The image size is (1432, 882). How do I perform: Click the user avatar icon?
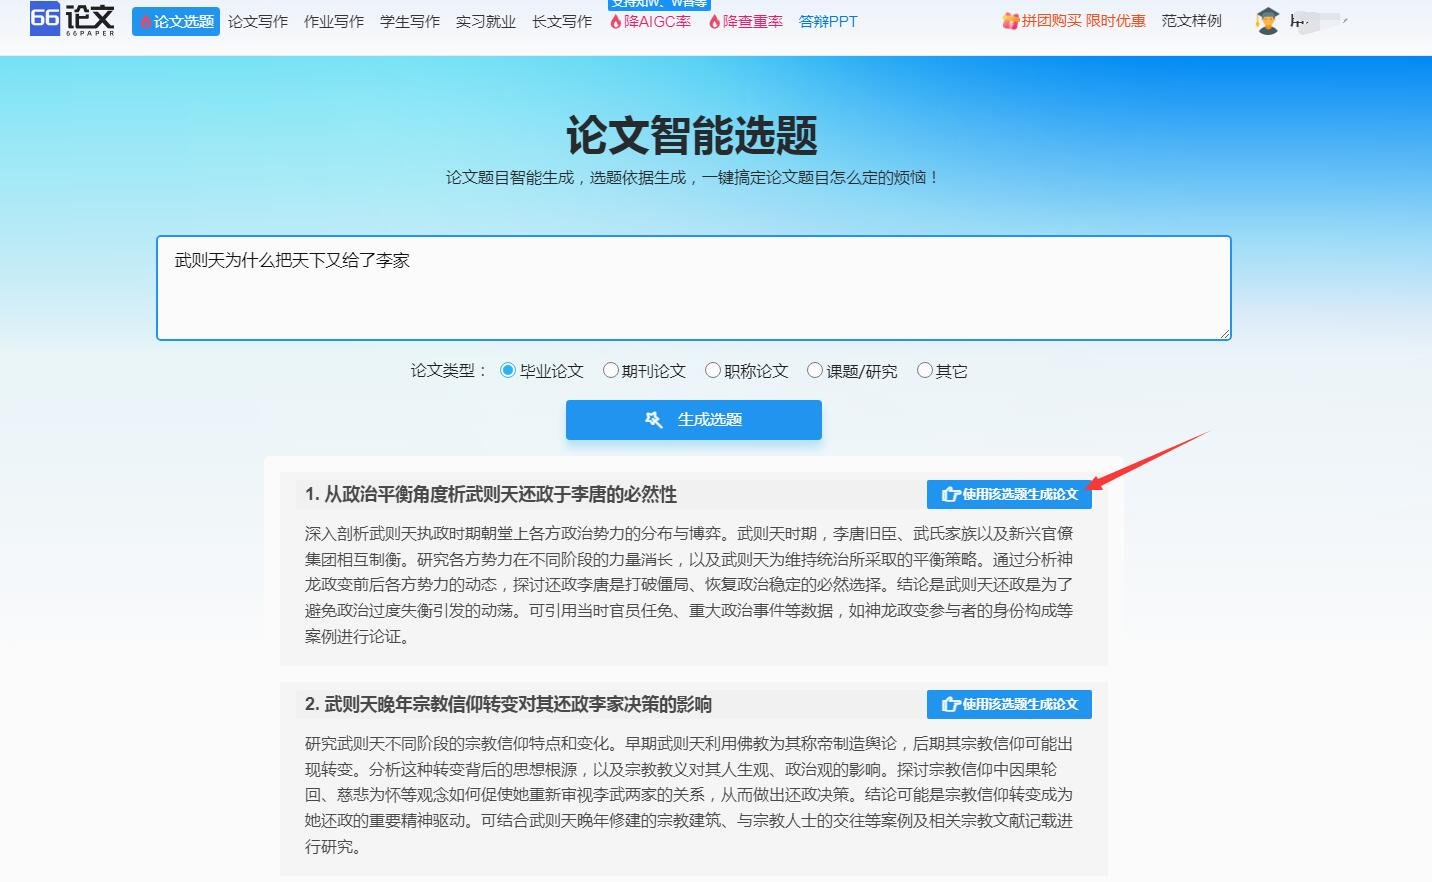tap(1267, 21)
